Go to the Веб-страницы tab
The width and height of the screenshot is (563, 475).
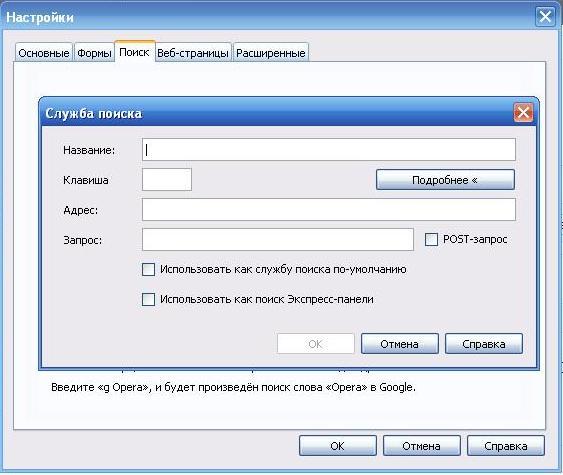point(193,53)
